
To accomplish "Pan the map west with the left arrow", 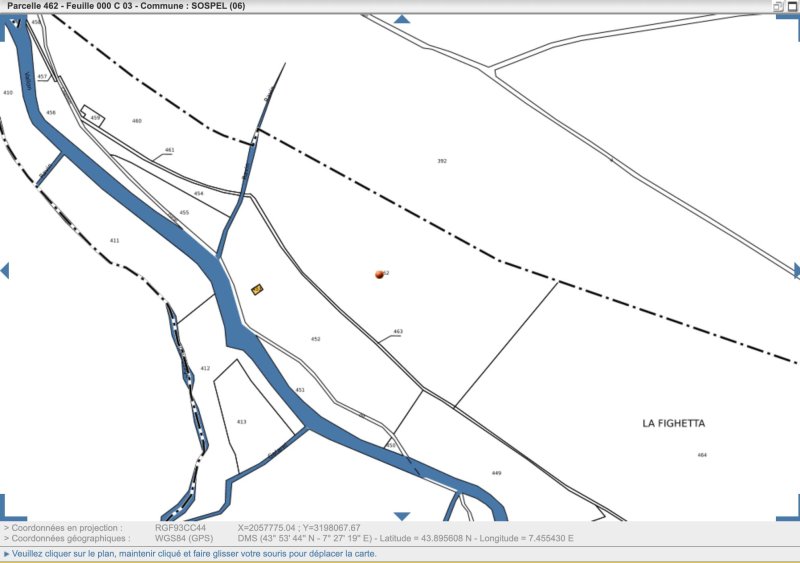I will [x=5, y=271].
